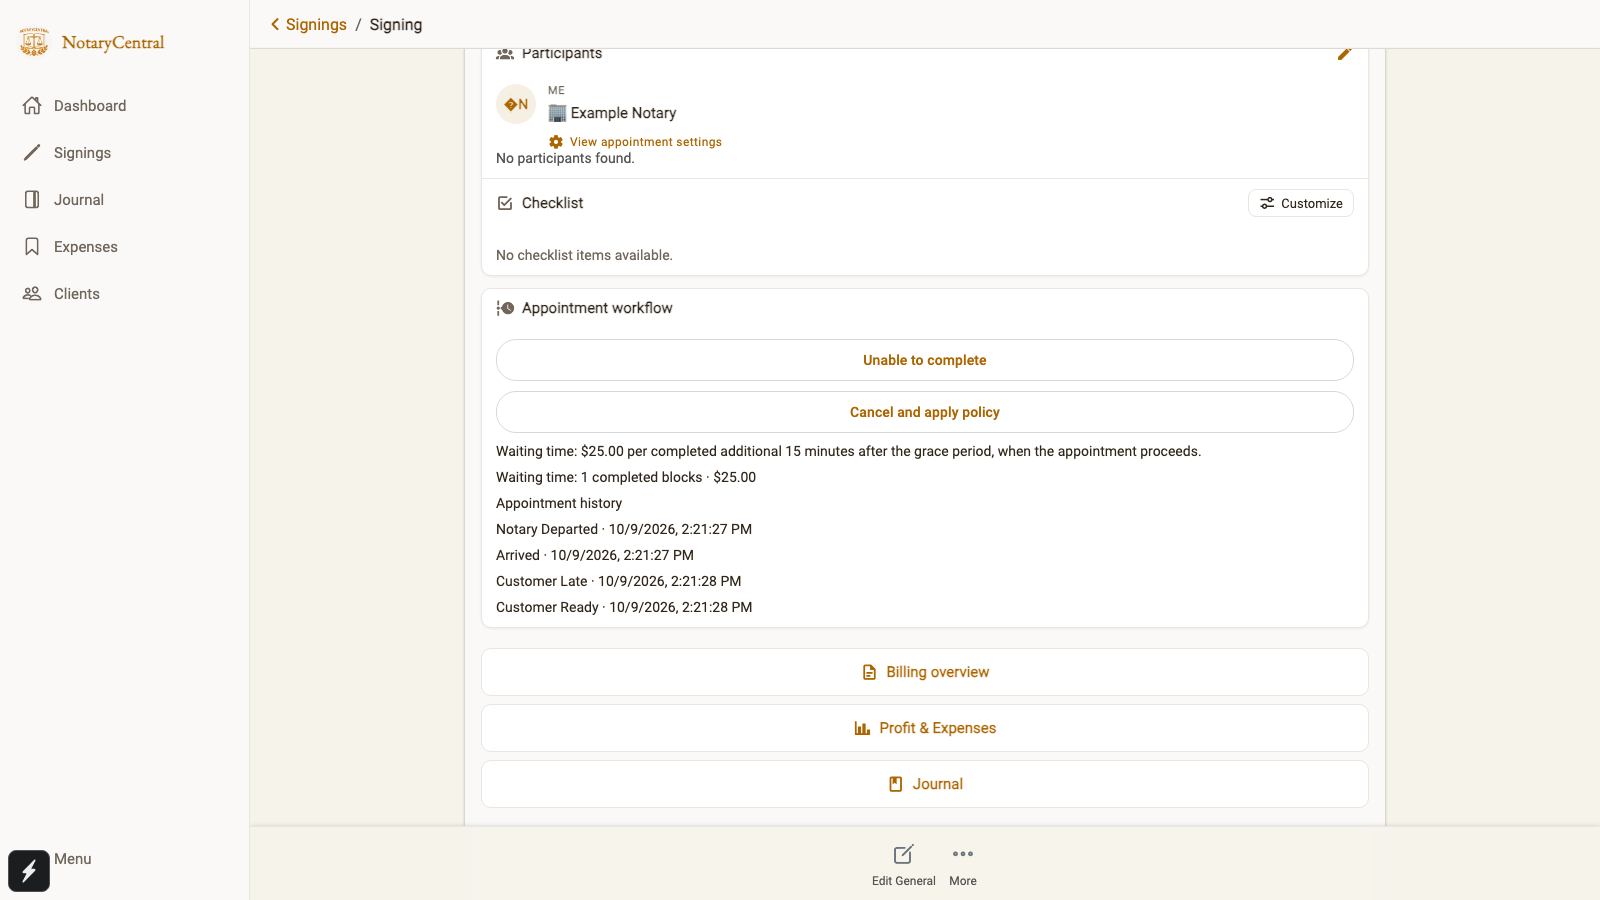This screenshot has height=900, width=1600.
Task: Click the back chevron before Signings
Action: [275, 24]
